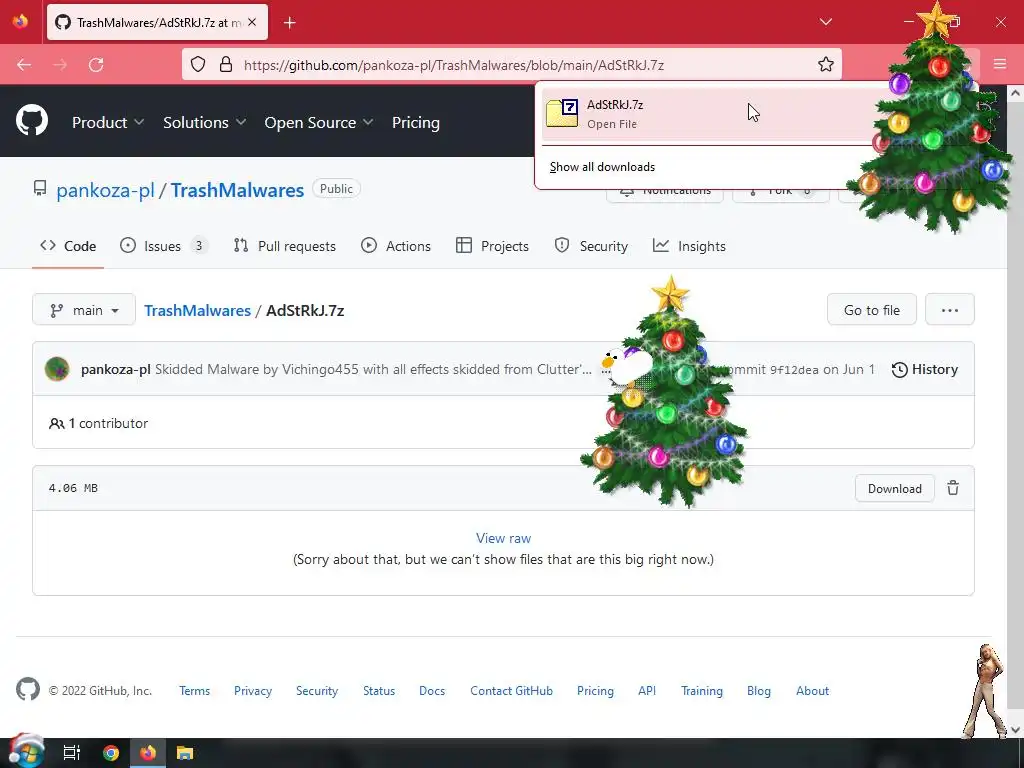This screenshot has height=768, width=1024.
Task: Switch to the Actions tab
Action: point(396,246)
